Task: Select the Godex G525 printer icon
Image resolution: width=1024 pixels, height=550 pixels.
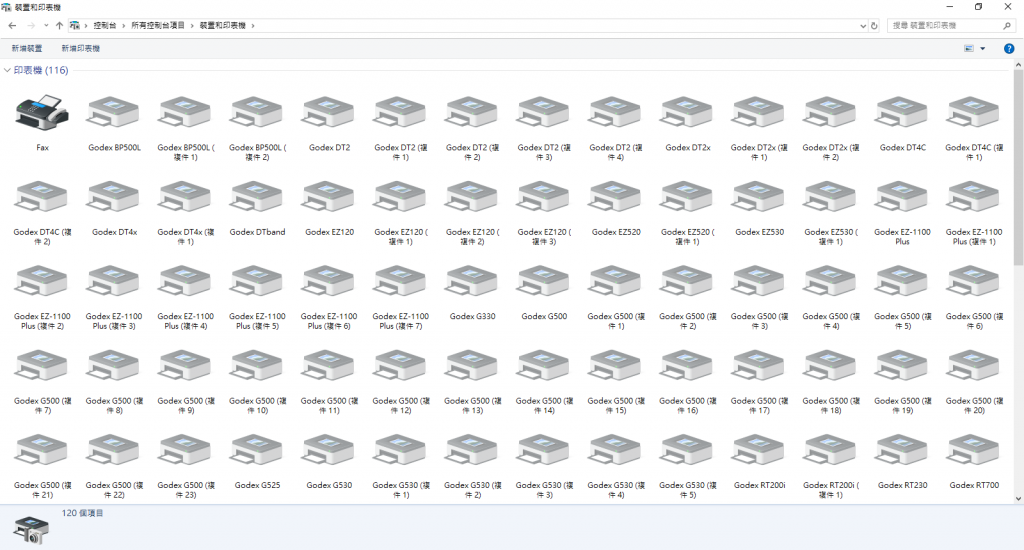Action: (257, 450)
